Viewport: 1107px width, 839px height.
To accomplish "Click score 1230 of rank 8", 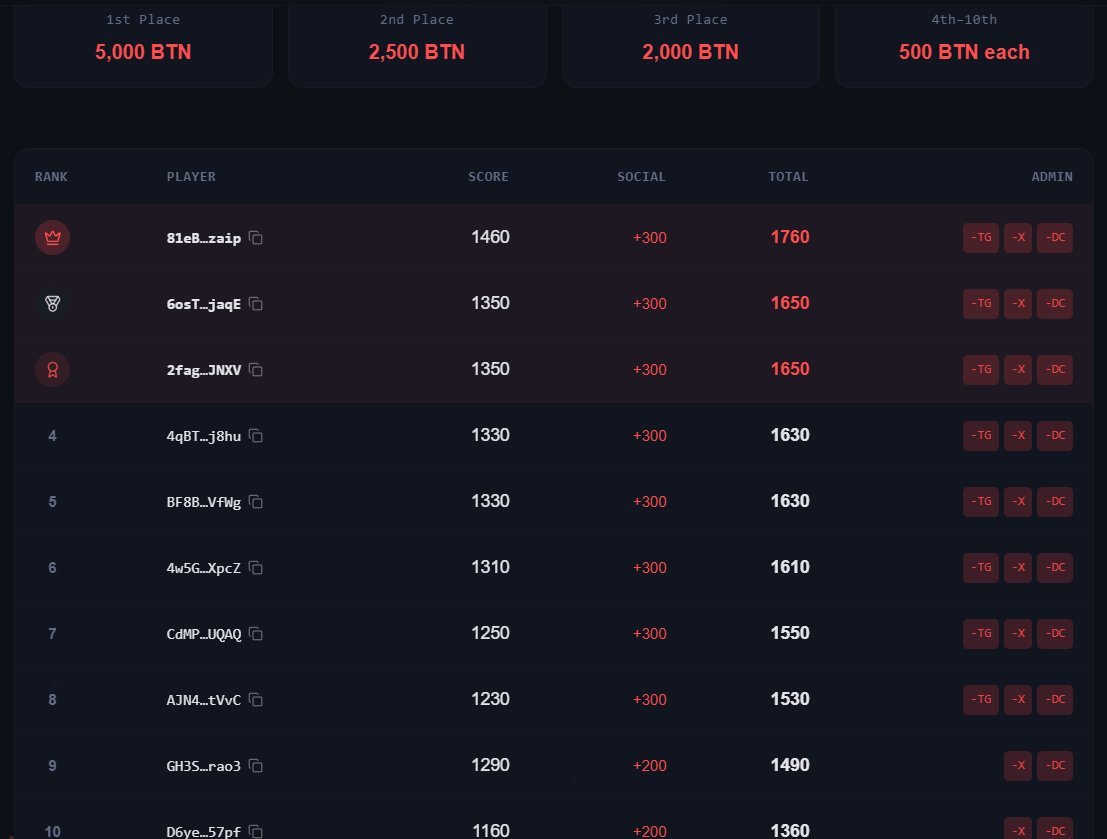I will pyautogui.click(x=490, y=699).
